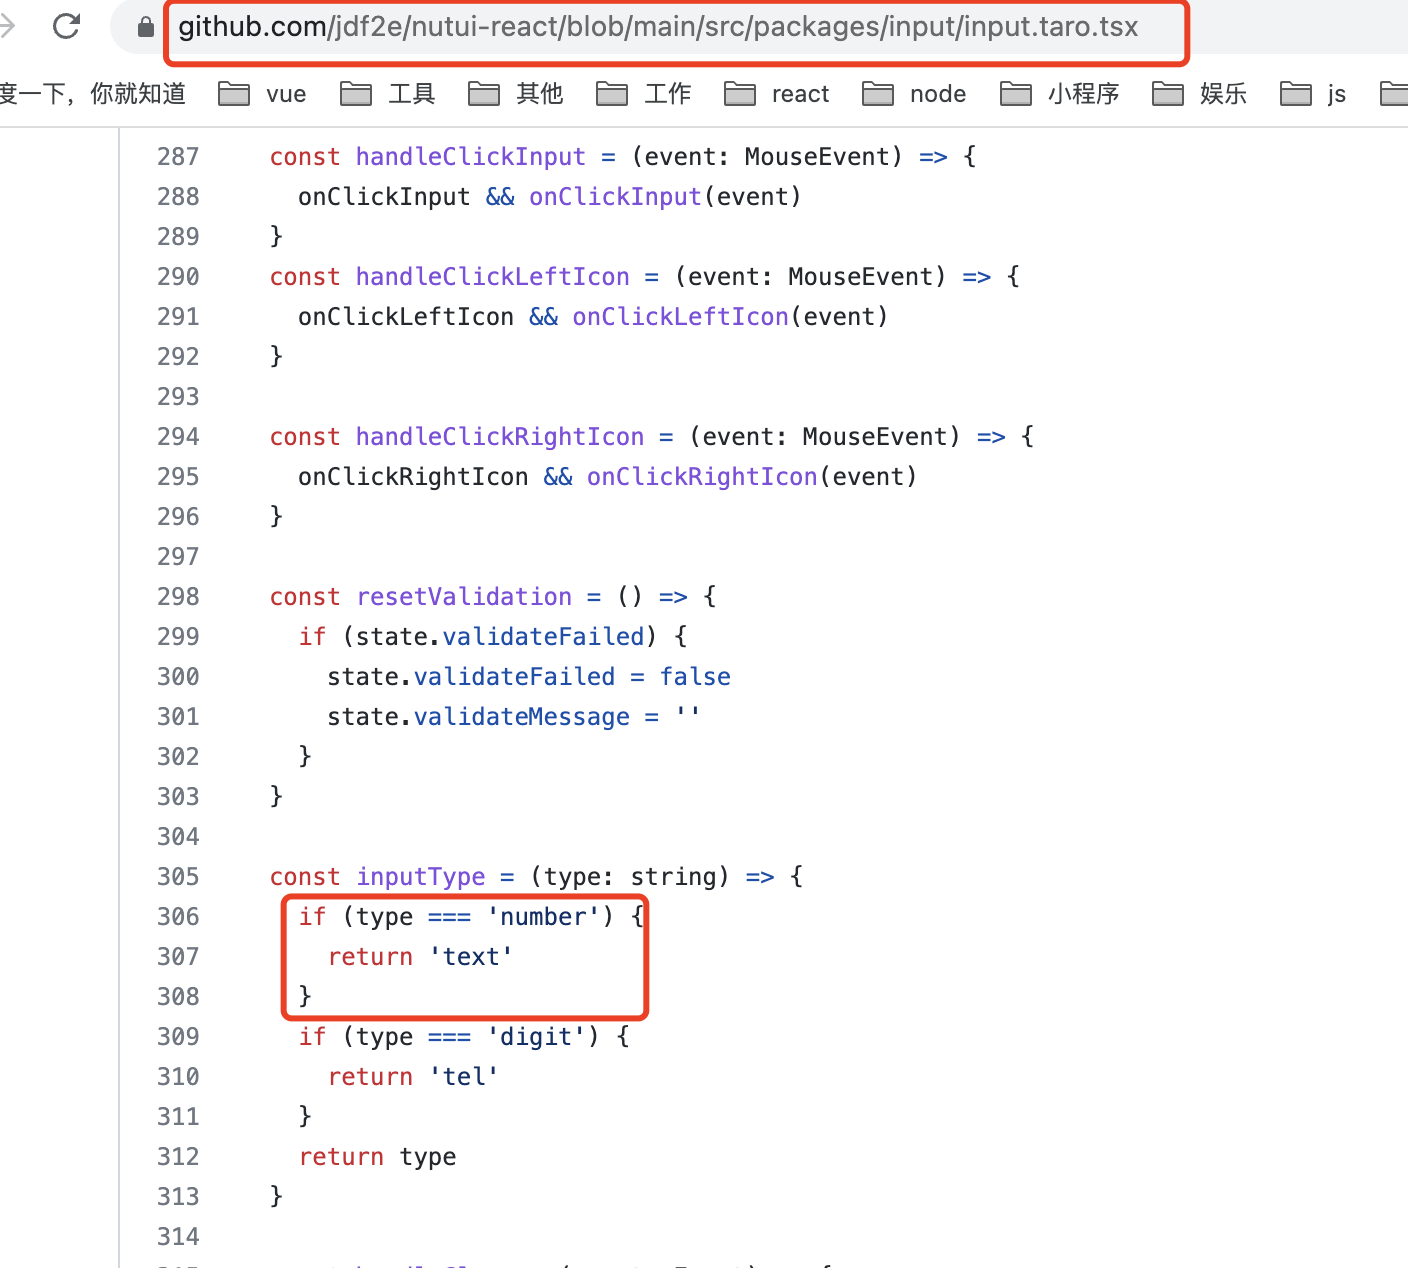This screenshot has width=1408, height=1268.
Task: Click the 小程序 bookmark folder icon
Action: click(x=1016, y=93)
